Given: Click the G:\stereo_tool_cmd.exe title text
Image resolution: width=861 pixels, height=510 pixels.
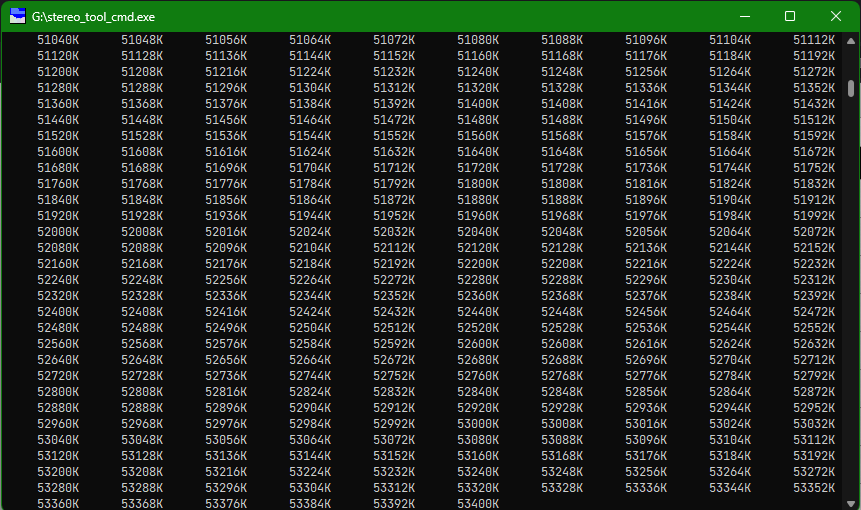Looking at the screenshot, I should tap(93, 17).
